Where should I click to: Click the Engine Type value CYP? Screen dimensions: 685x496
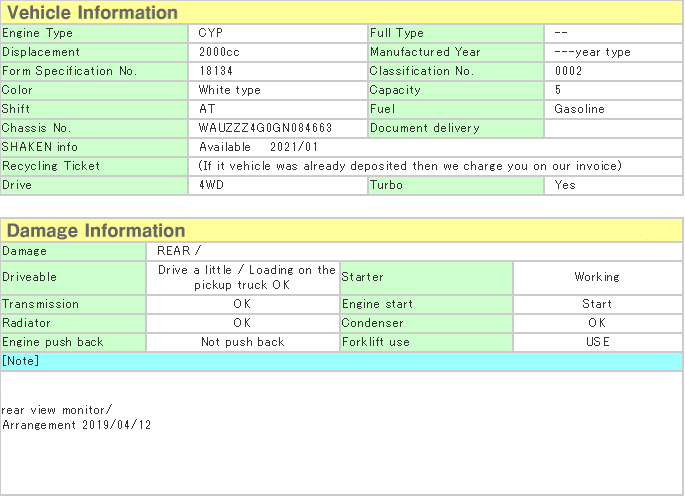pyautogui.click(x=211, y=33)
